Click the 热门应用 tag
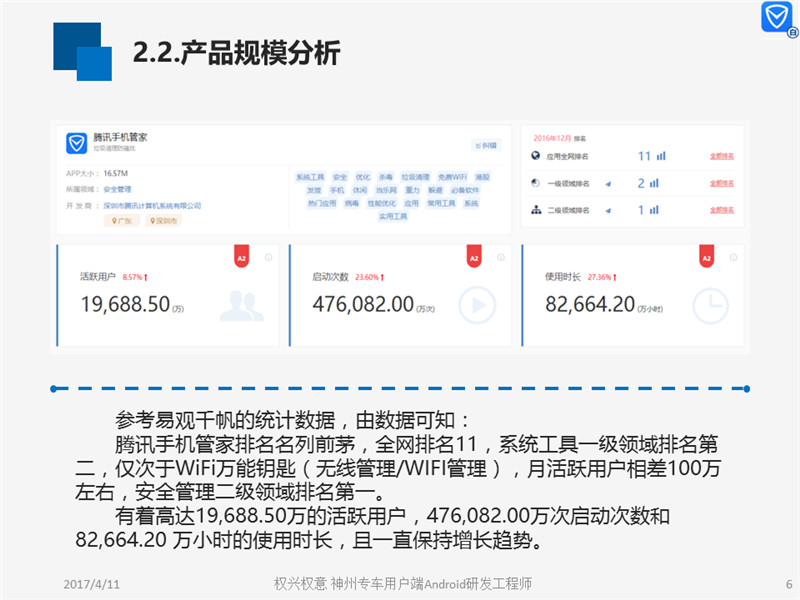This screenshot has width=800, height=600. pos(322,204)
